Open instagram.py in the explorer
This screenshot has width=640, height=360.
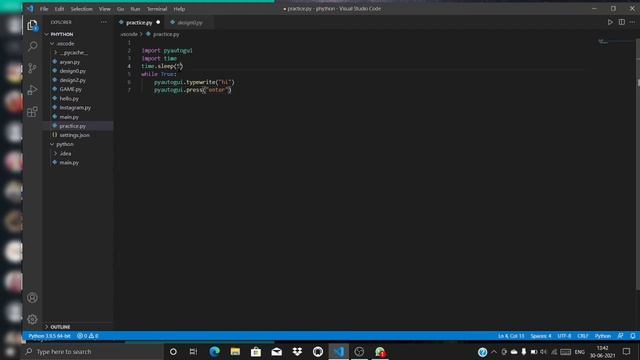[x=75, y=108]
